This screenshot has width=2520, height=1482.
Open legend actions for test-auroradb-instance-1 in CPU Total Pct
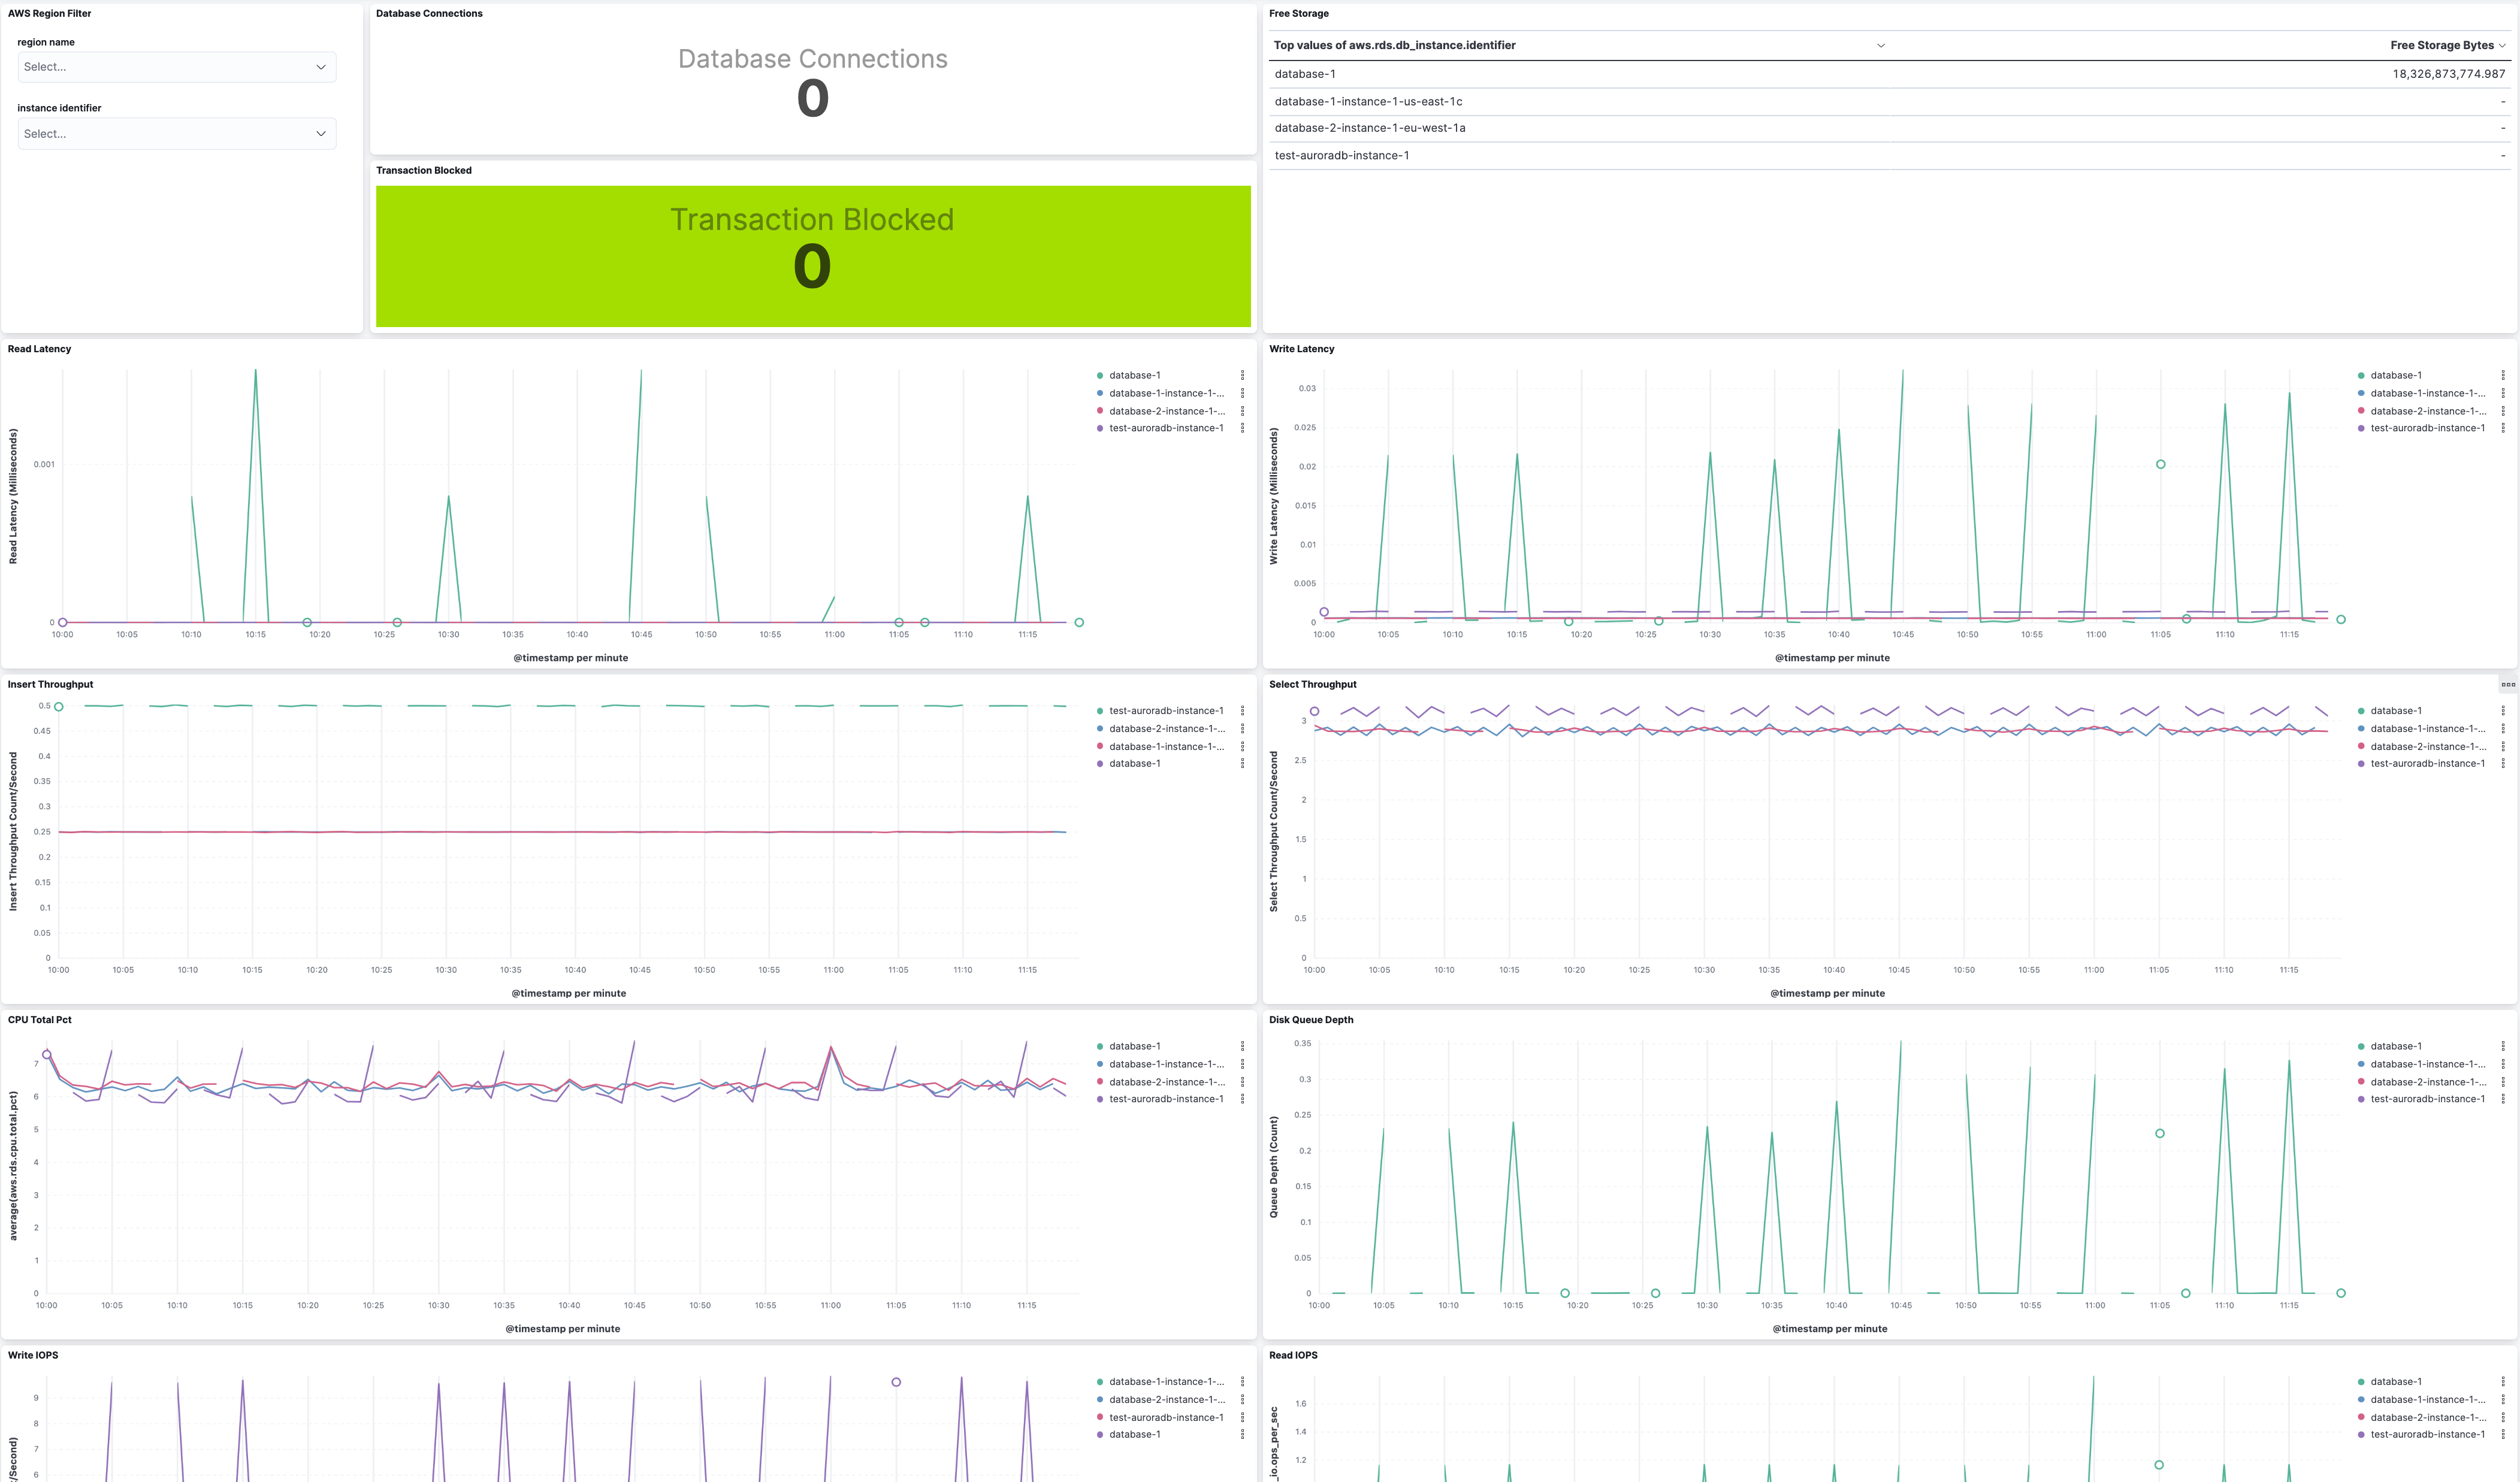point(1243,1098)
